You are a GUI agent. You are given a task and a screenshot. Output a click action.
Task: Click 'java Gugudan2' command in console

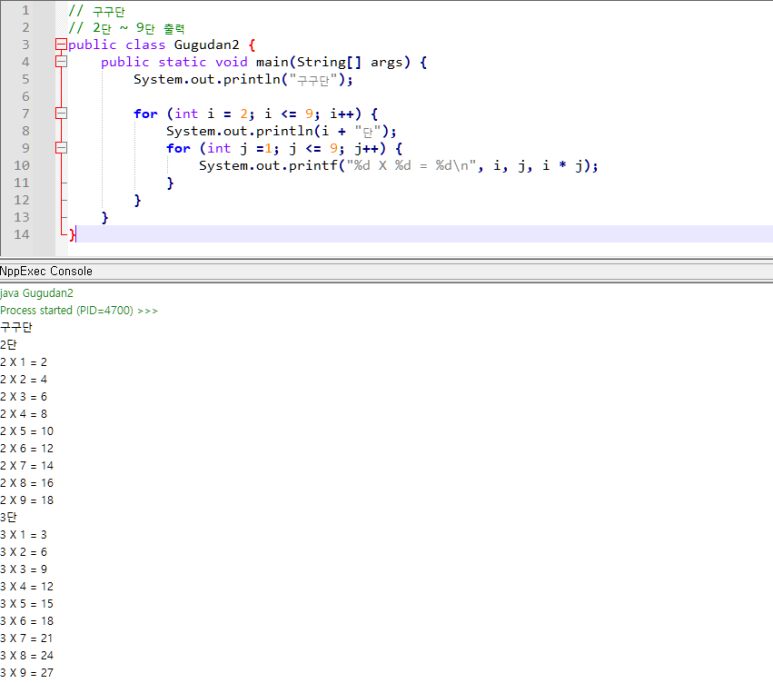(36, 293)
